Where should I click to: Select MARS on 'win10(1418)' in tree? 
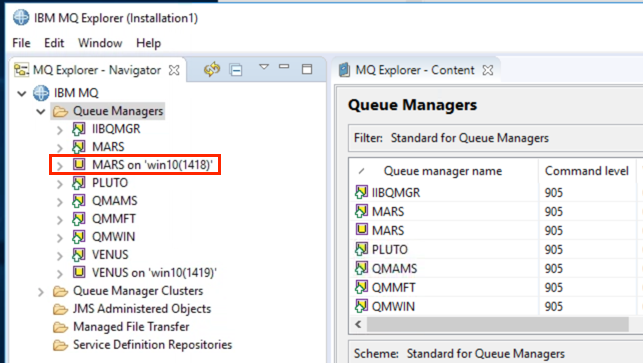(152, 165)
